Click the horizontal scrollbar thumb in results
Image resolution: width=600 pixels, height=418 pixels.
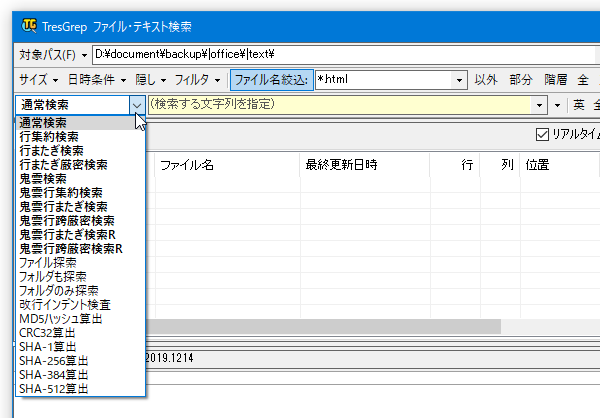[x=323, y=327]
